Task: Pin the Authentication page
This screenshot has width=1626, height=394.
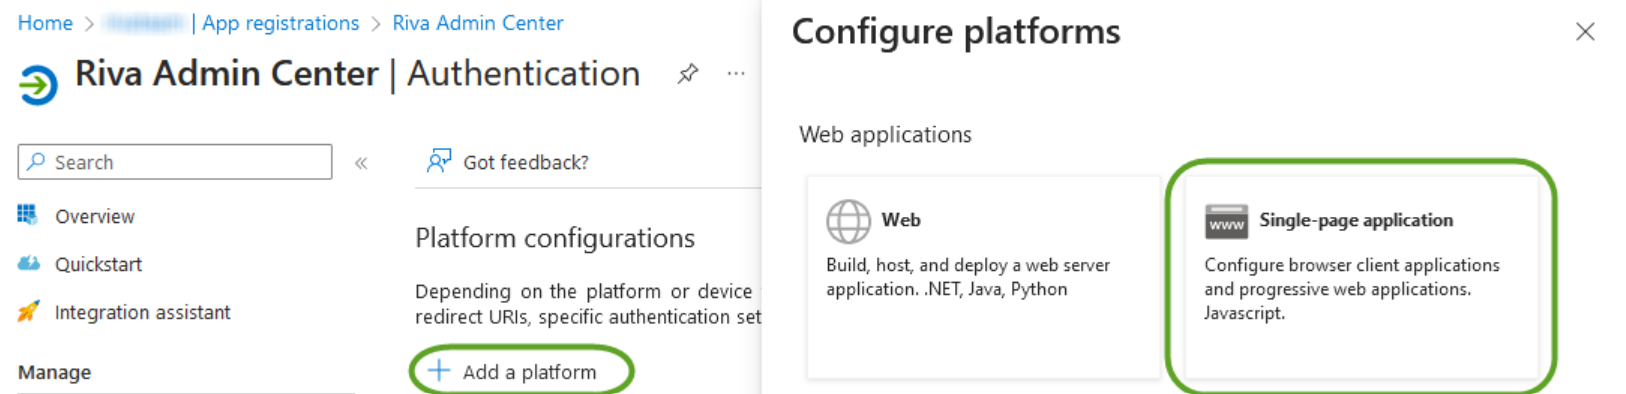Action: [687, 74]
